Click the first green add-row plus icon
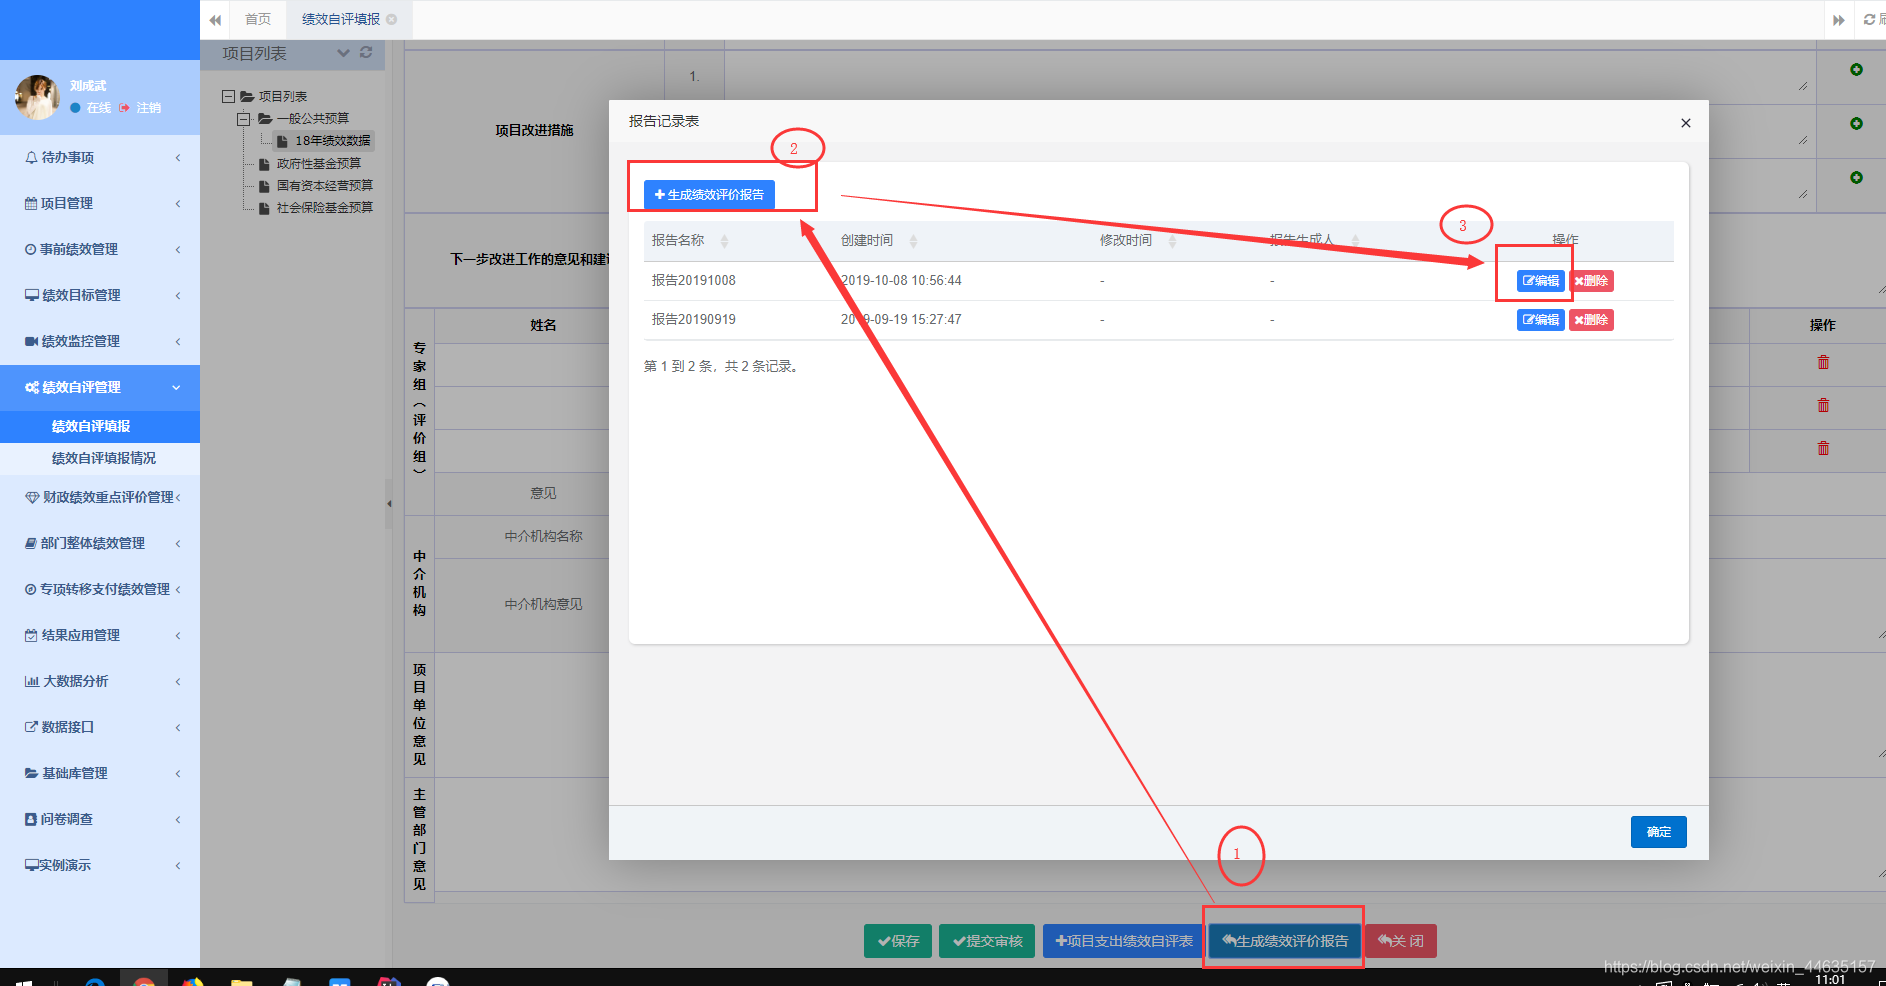This screenshot has width=1886, height=986. click(1856, 70)
